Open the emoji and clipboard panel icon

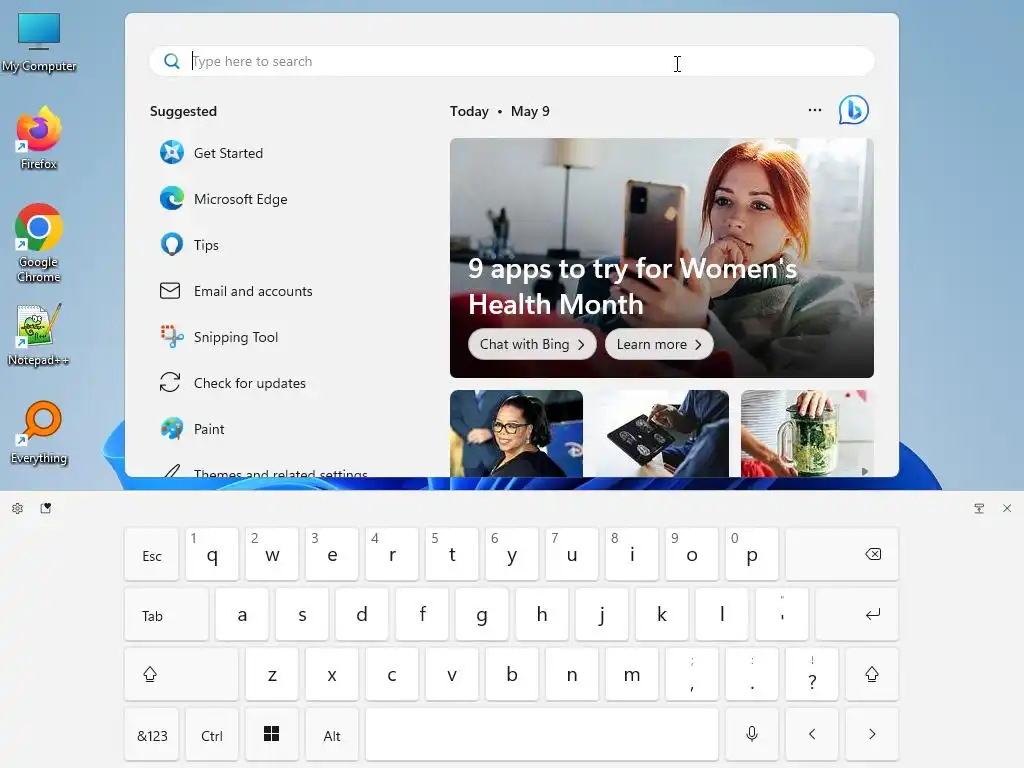[x=46, y=508]
